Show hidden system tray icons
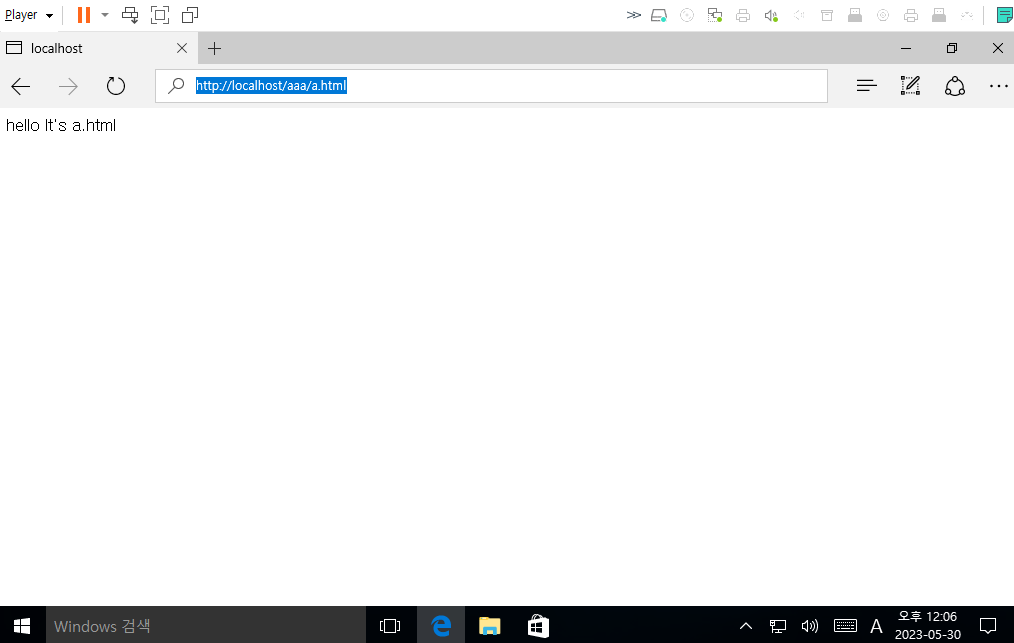 click(746, 626)
